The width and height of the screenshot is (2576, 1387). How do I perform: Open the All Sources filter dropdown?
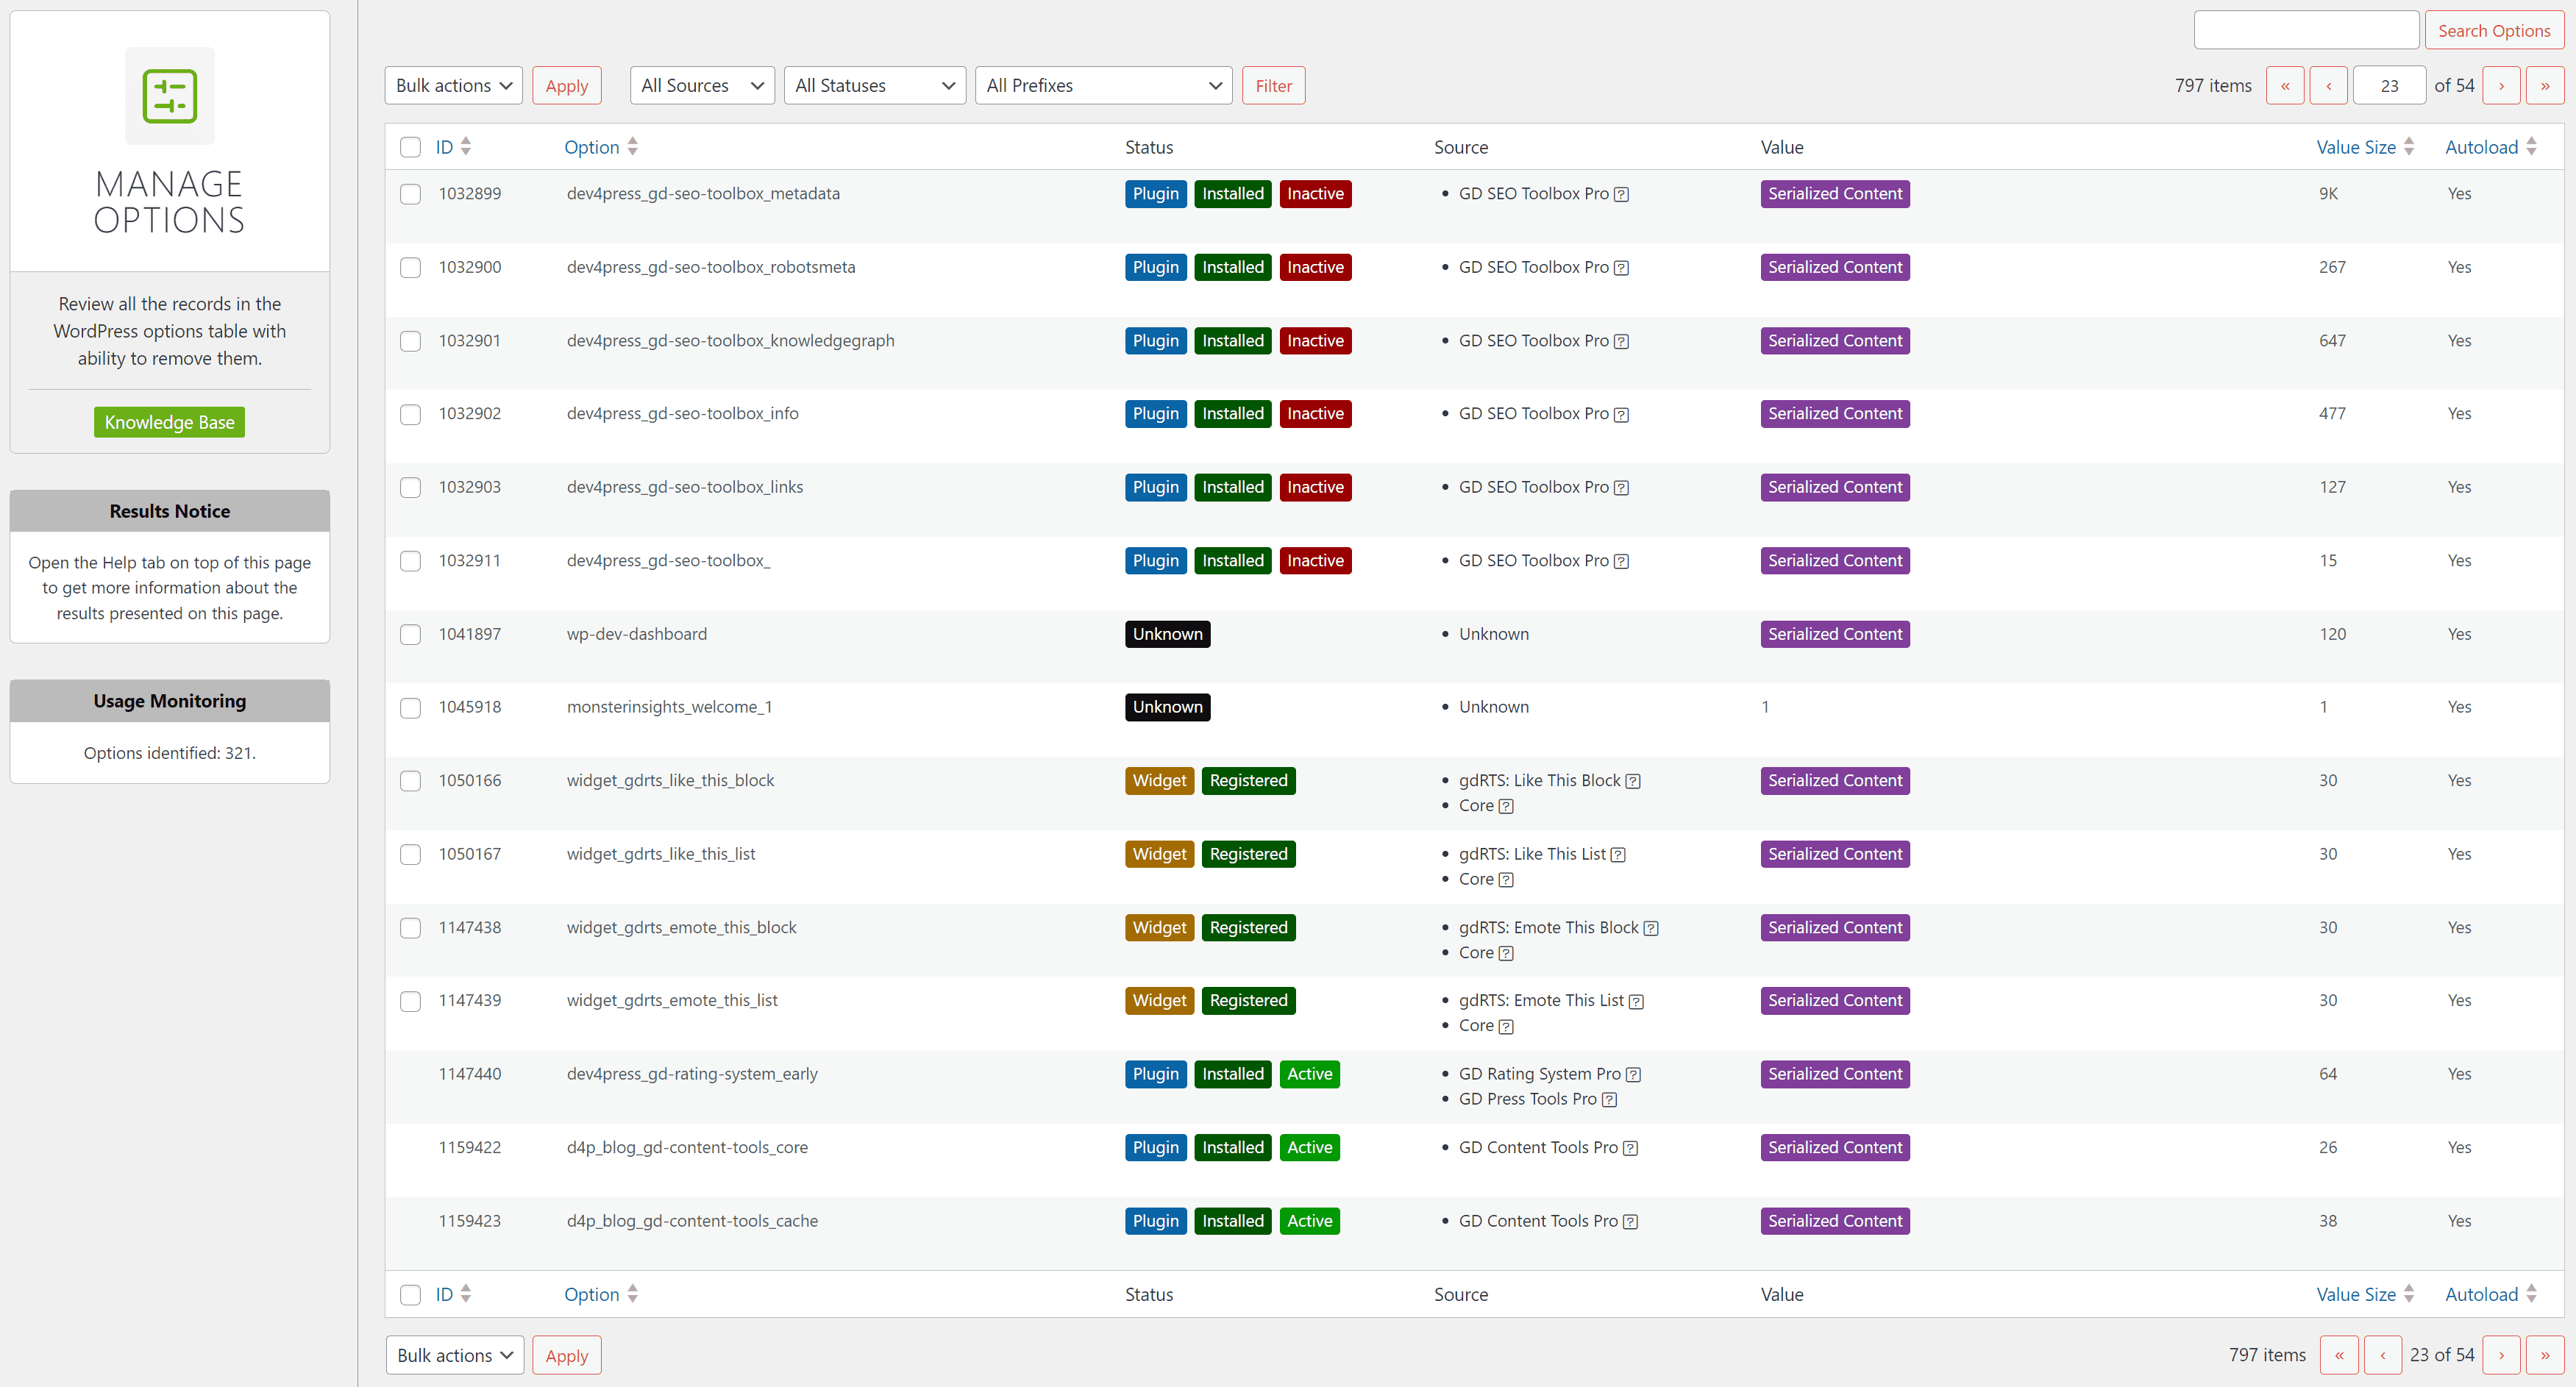tap(702, 86)
